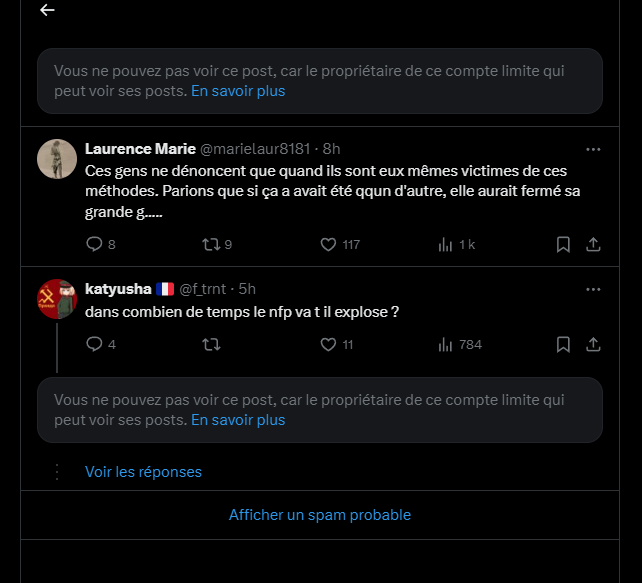The height and width of the screenshot is (583, 642).
Task: Repost katyusha's post
Action: tap(211, 344)
